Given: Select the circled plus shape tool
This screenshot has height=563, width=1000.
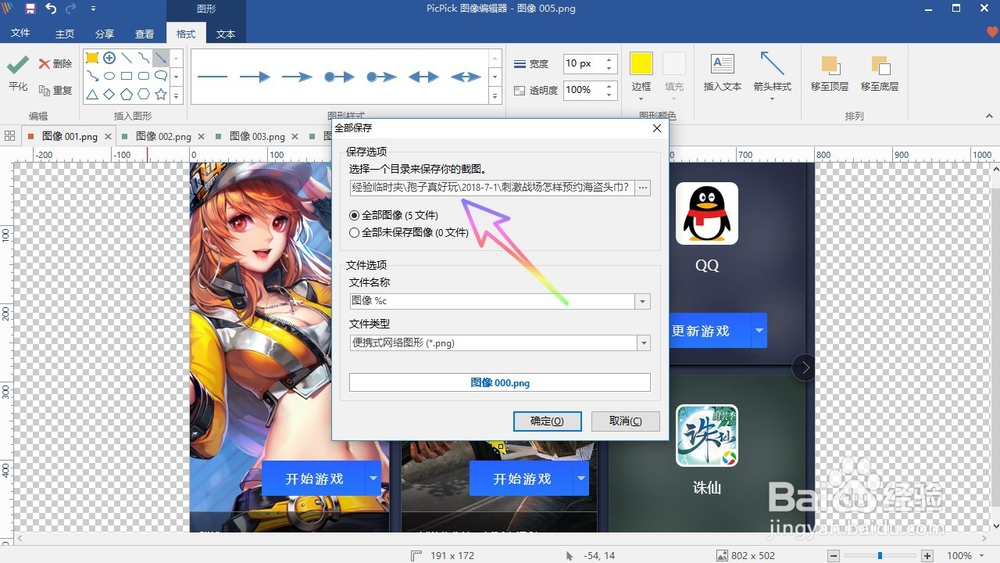Looking at the screenshot, I should (109, 58).
